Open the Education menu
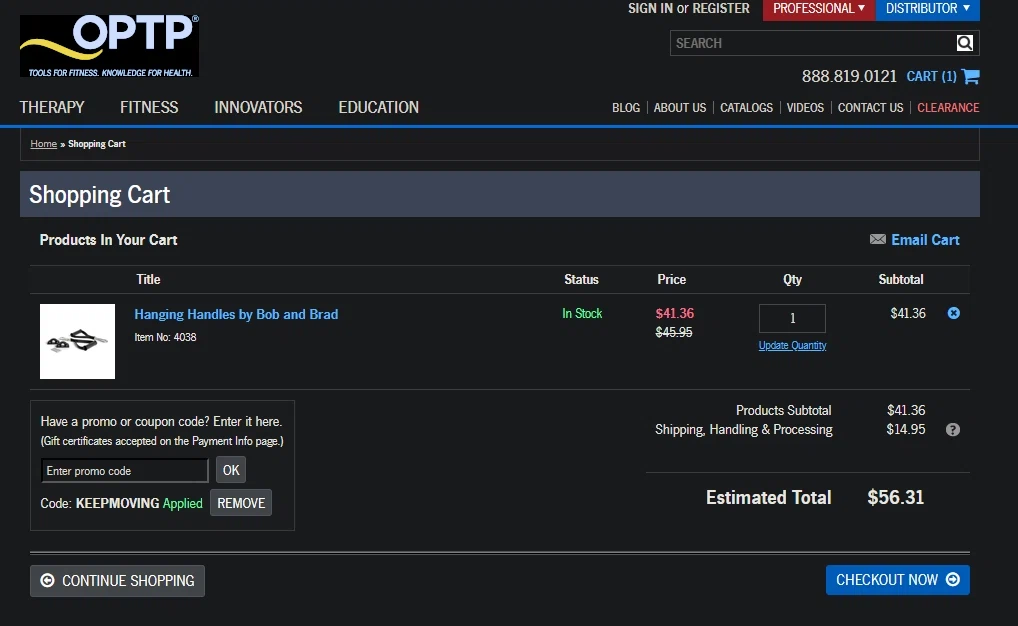This screenshot has height=626, width=1018. (x=379, y=107)
